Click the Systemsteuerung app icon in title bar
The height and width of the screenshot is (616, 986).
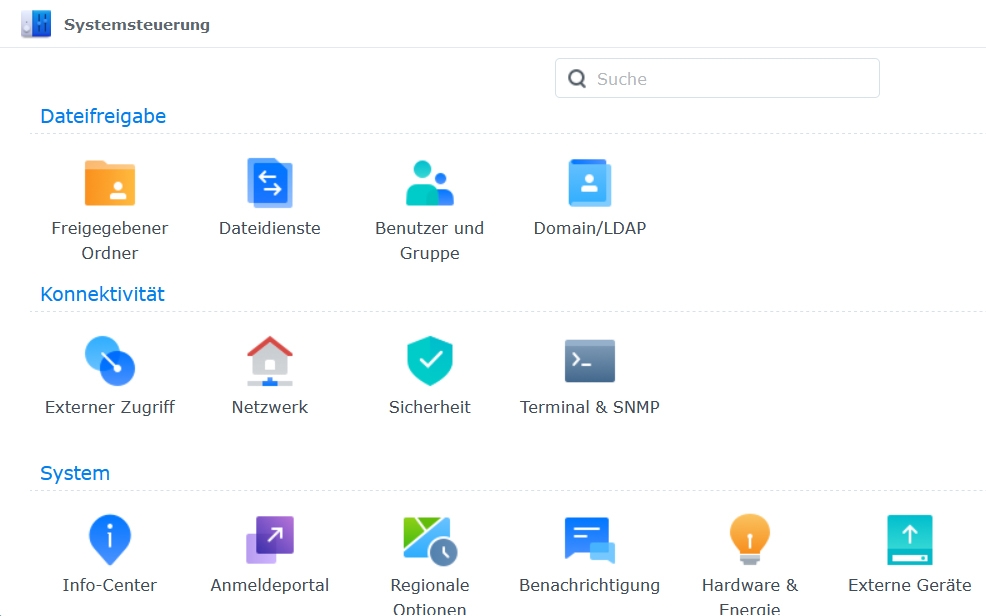[x=36, y=24]
